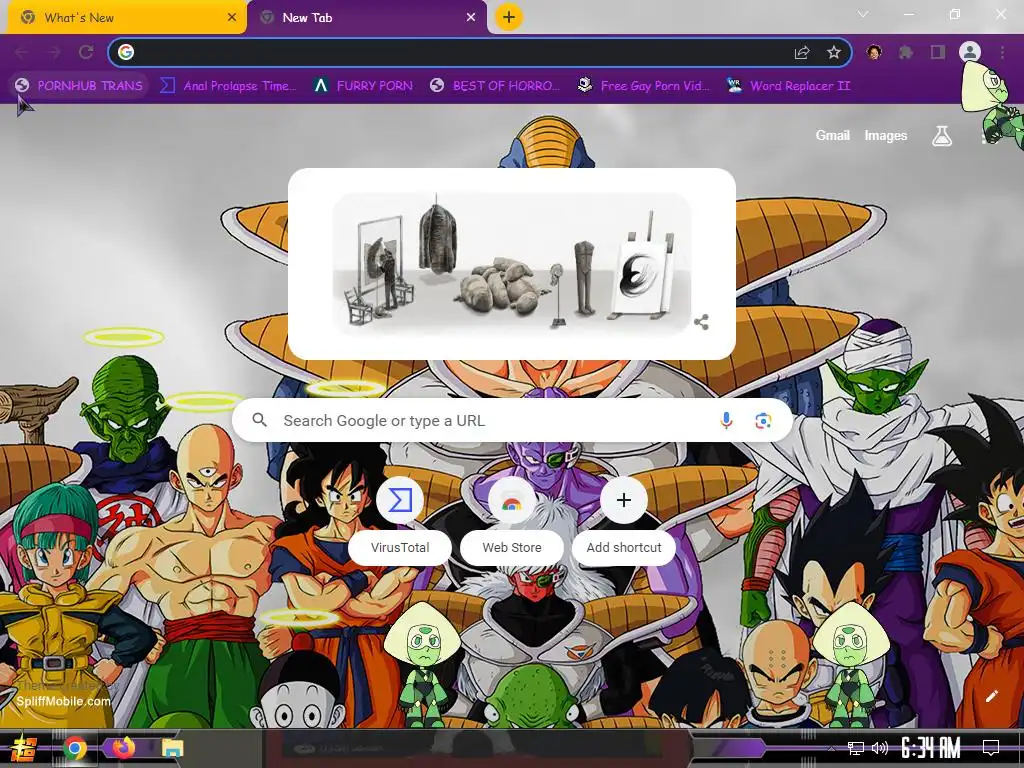Open File Explorer from the taskbar
The image size is (1024, 768).
(x=172, y=748)
